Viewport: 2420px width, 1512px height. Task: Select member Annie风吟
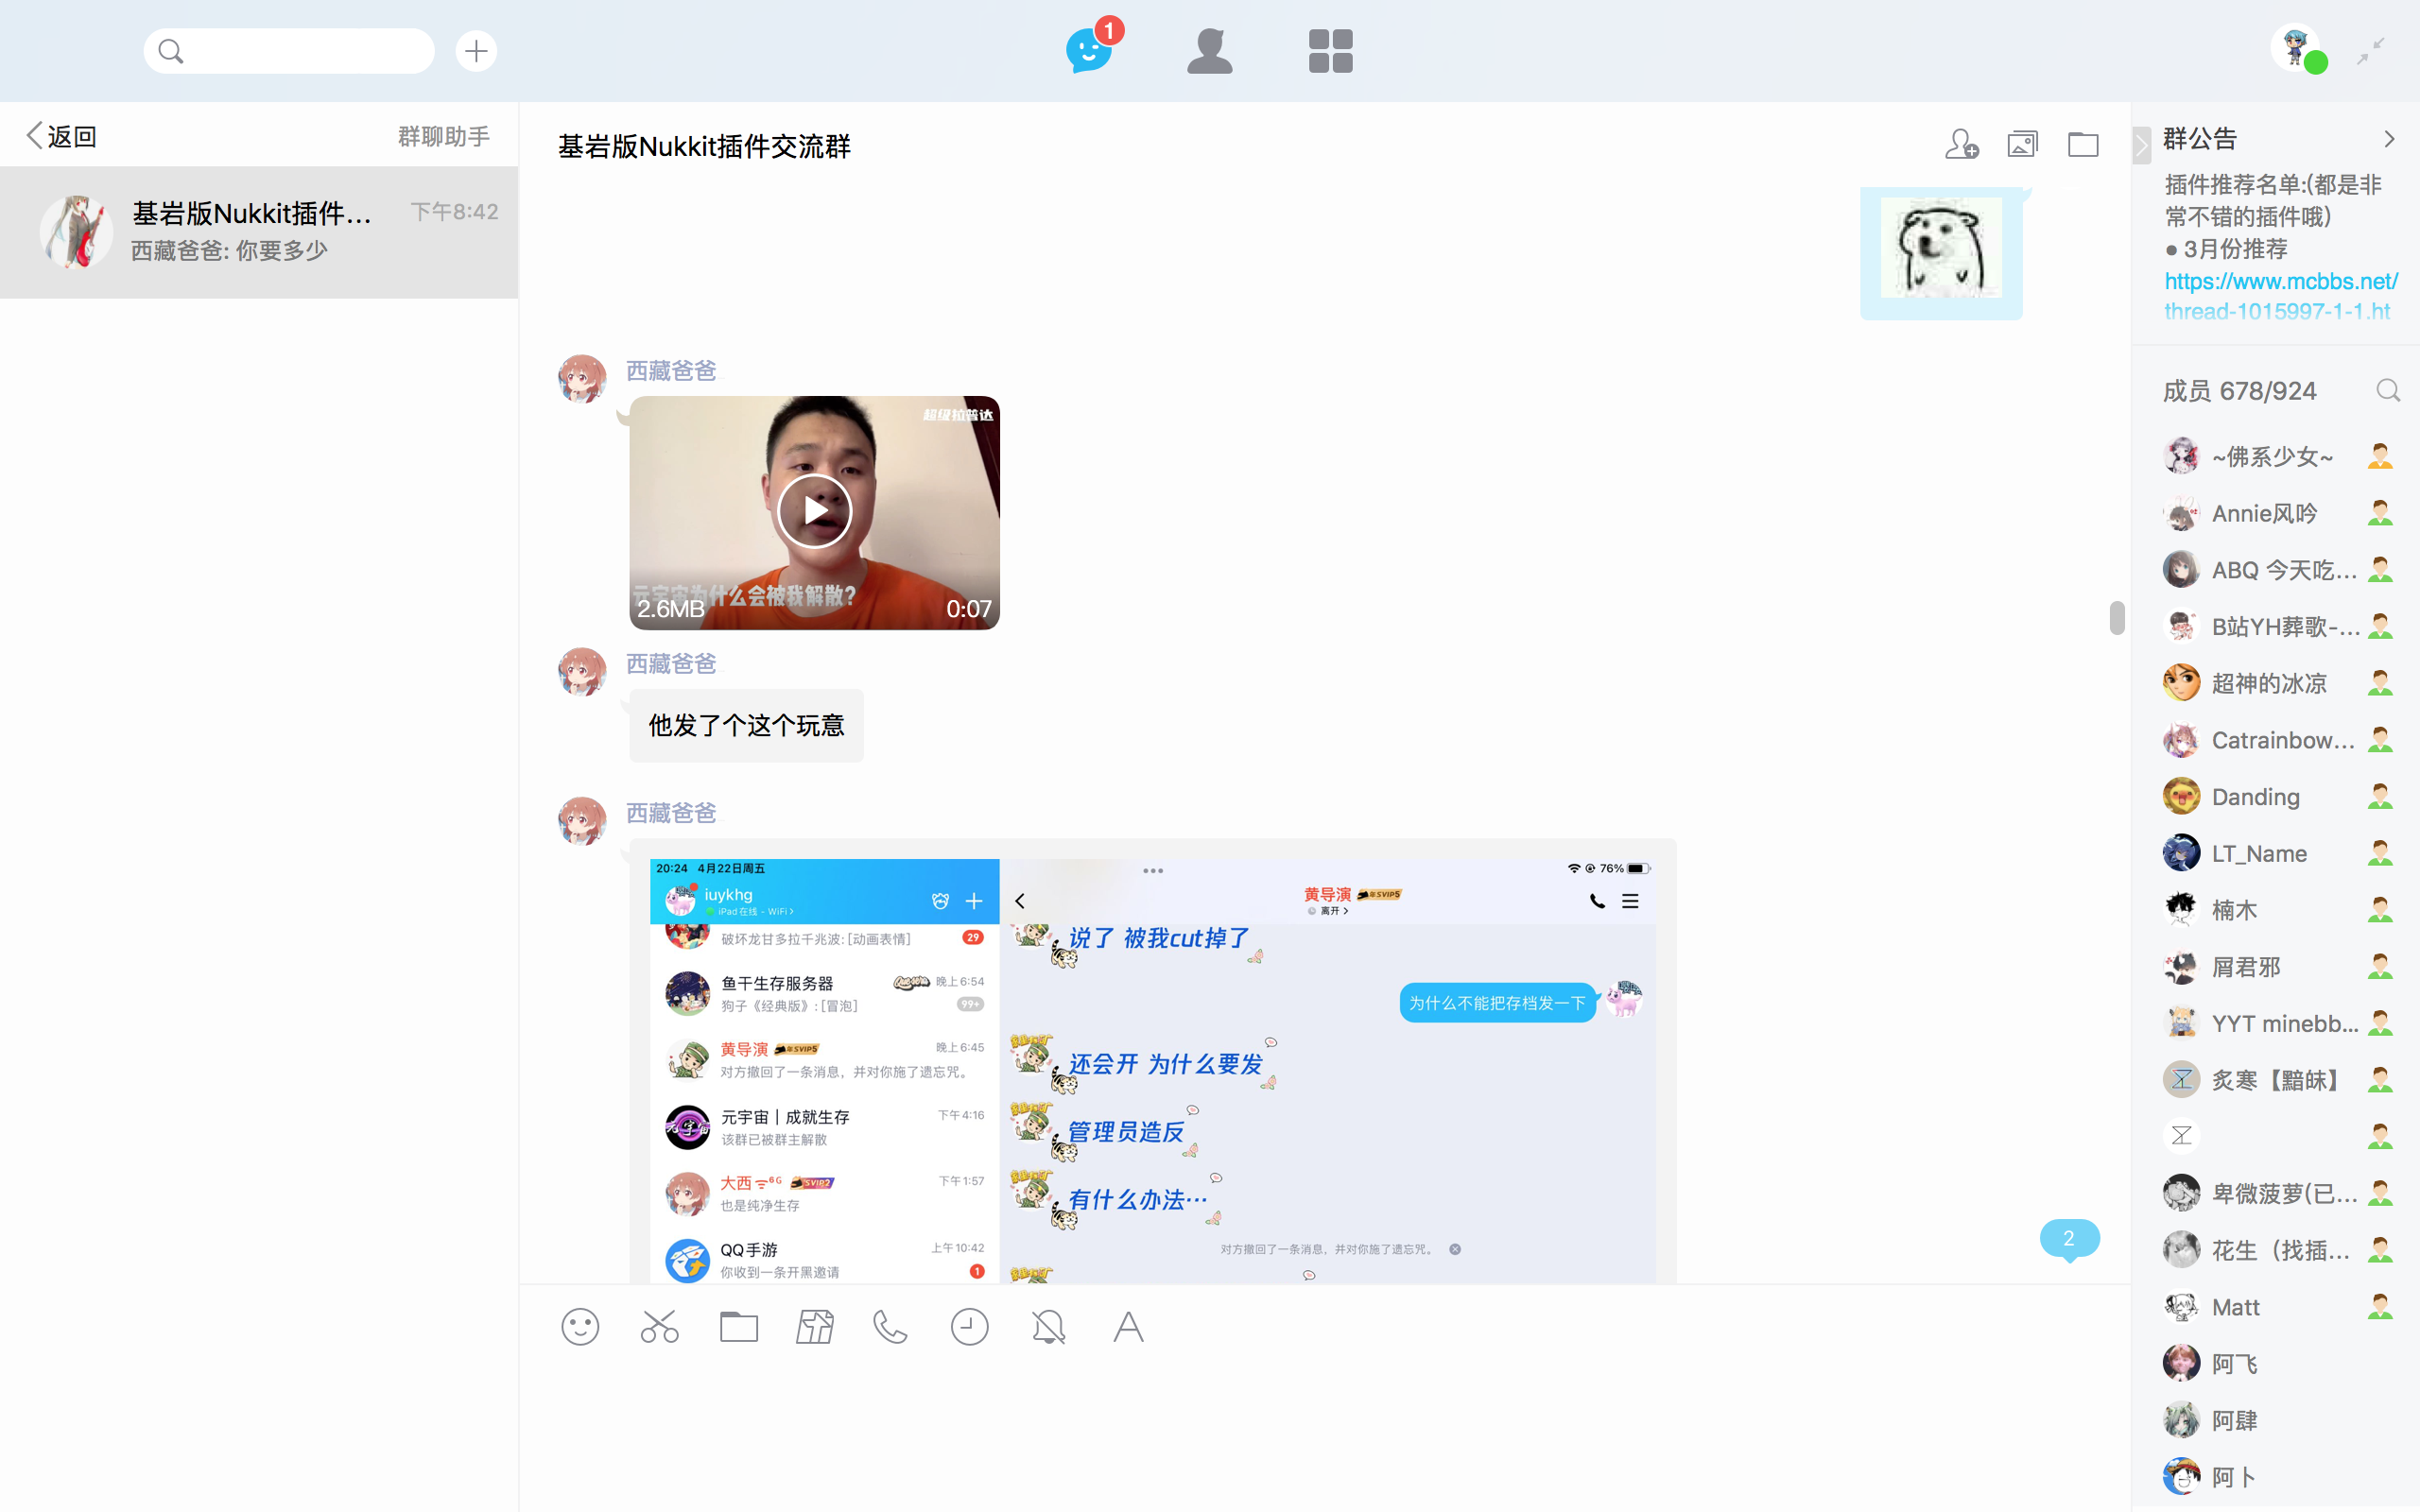click(2277, 513)
